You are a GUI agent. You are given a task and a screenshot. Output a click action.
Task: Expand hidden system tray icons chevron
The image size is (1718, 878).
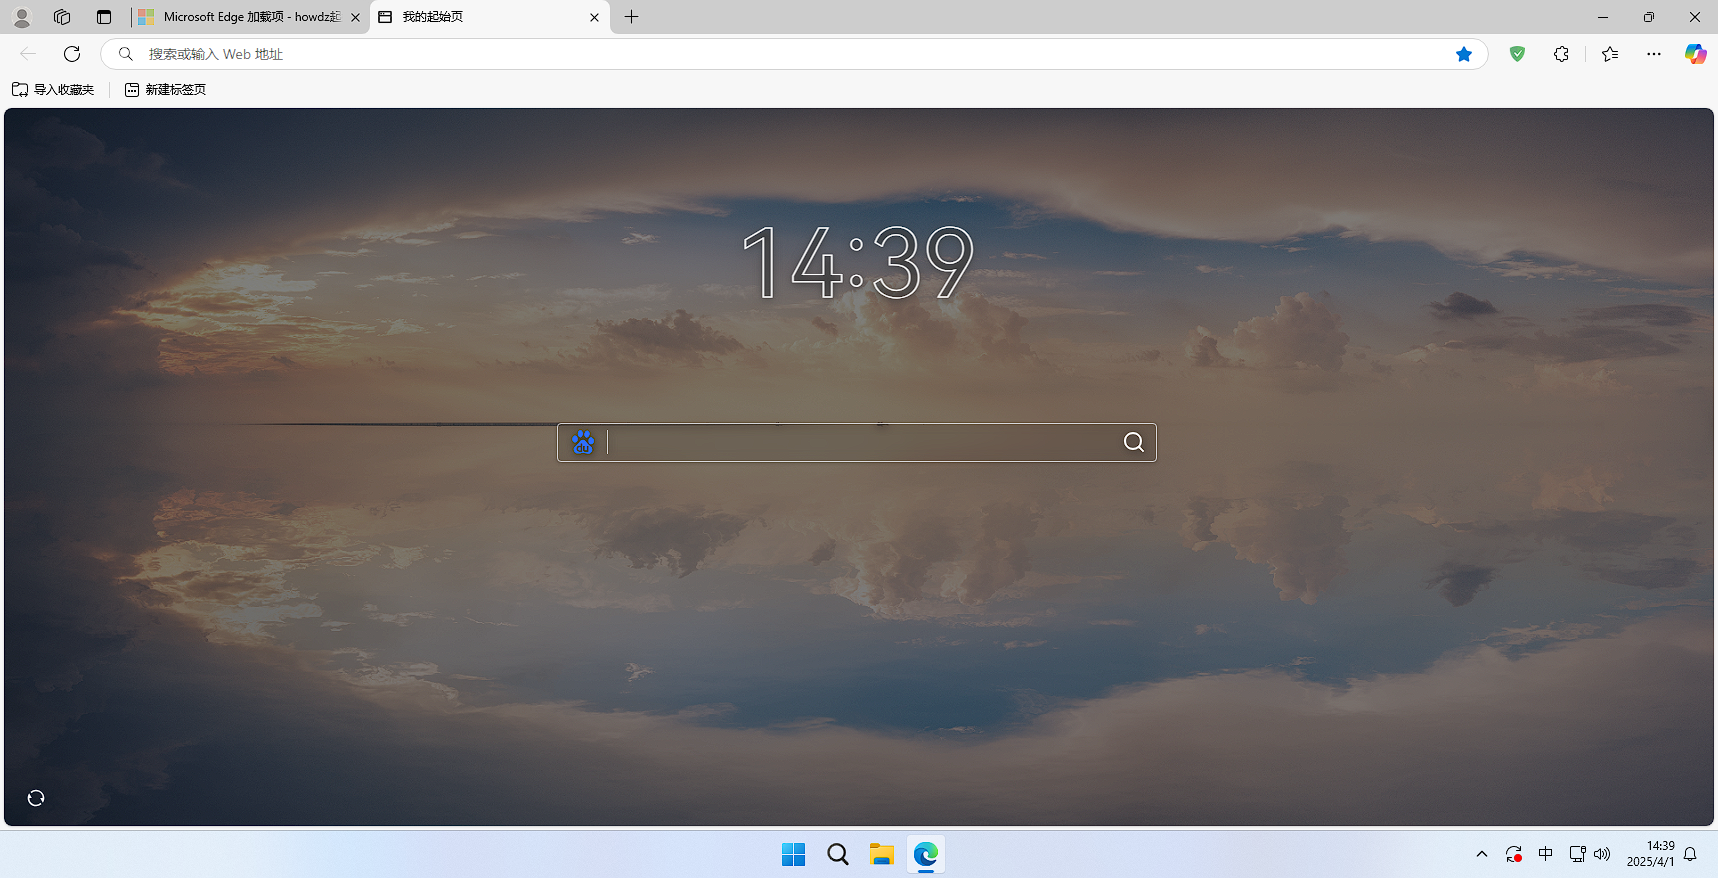click(x=1482, y=854)
